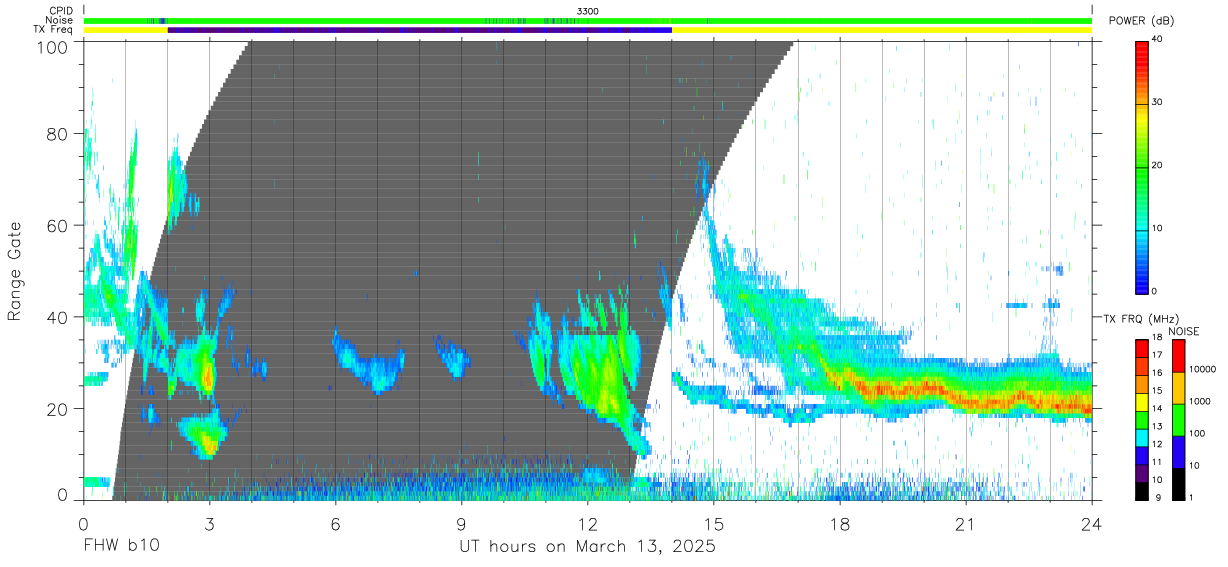This screenshot has height=567, width=1228.
Task: Click the red band of the NOISE scale
Action: click(x=1179, y=356)
